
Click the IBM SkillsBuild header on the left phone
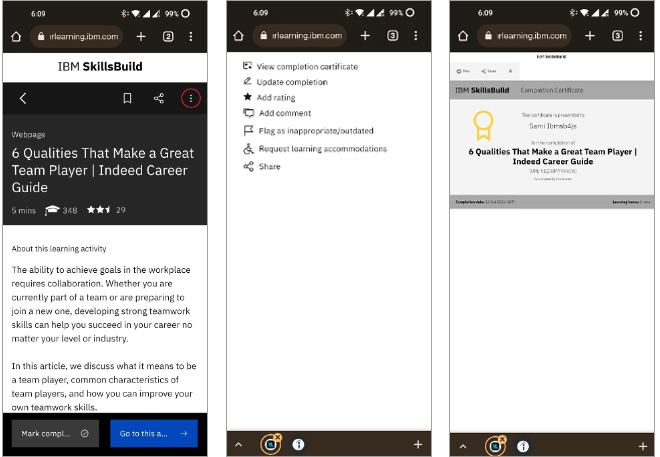point(100,66)
